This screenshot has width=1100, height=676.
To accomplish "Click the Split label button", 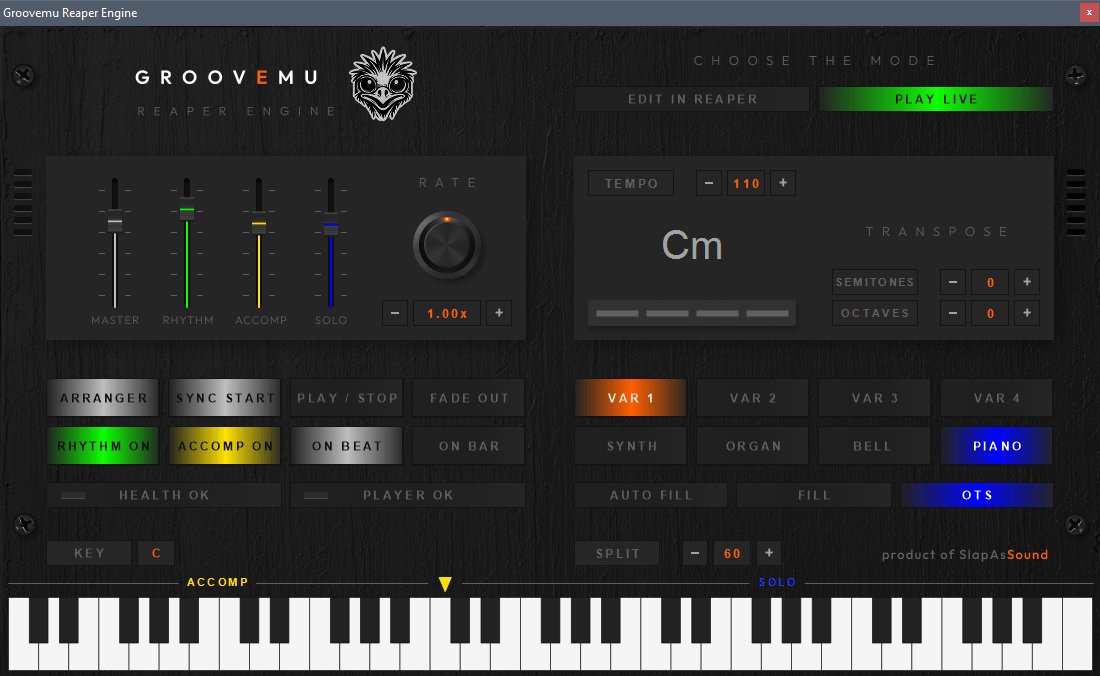I will 617,553.
